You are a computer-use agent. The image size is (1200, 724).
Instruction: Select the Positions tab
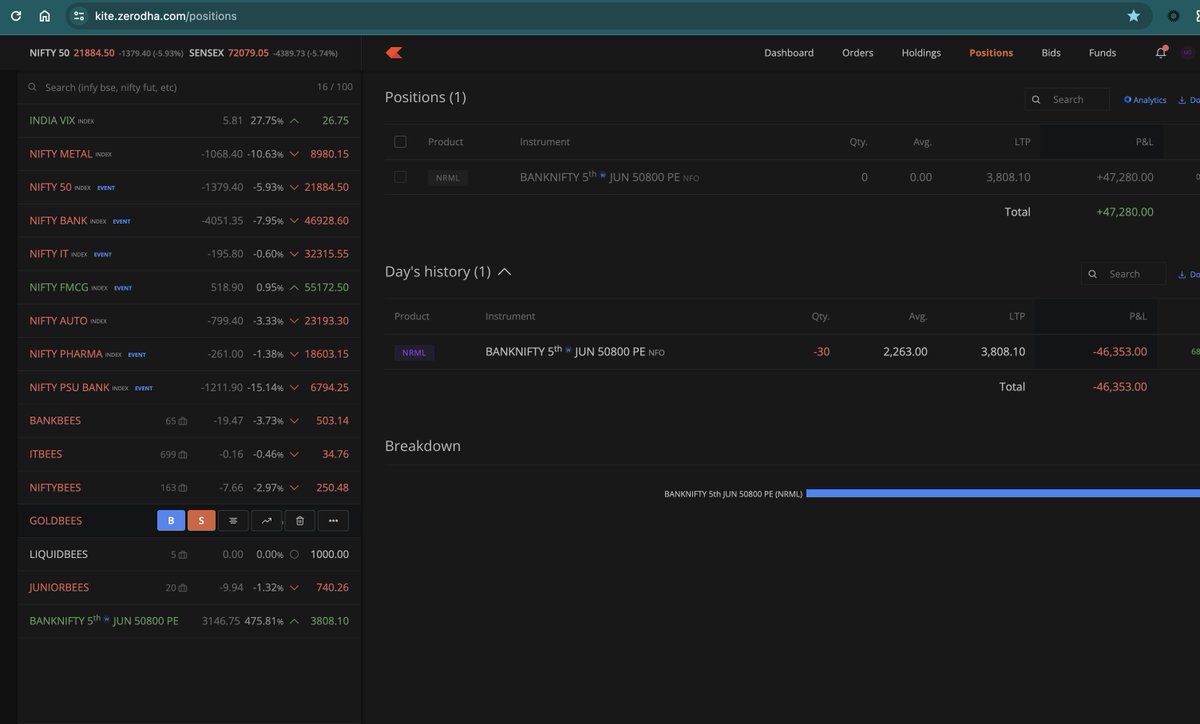click(991, 53)
